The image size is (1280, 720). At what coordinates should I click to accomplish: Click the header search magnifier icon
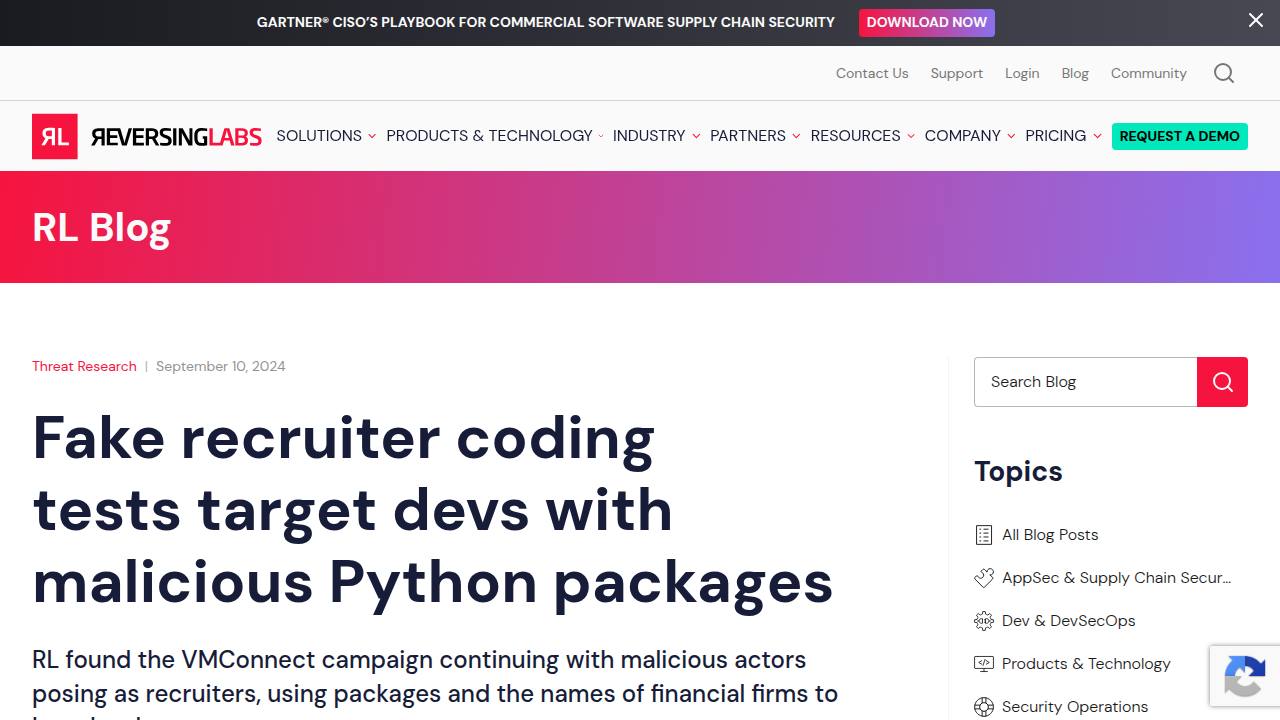(1224, 73)
